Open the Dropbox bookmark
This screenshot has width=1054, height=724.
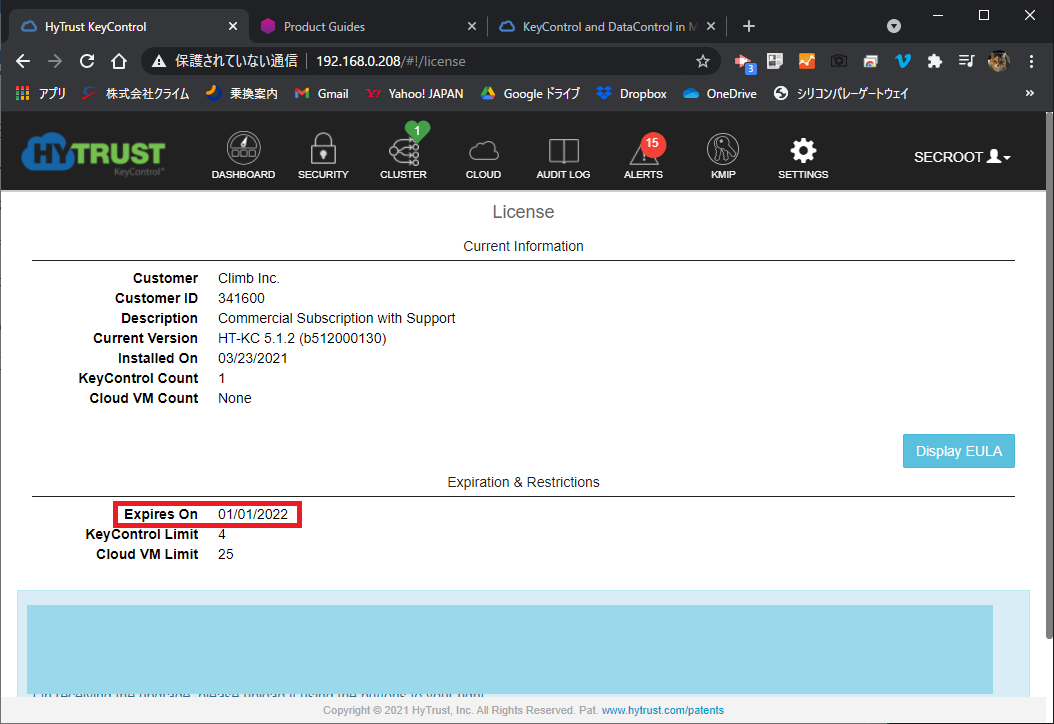click(632, 93)
